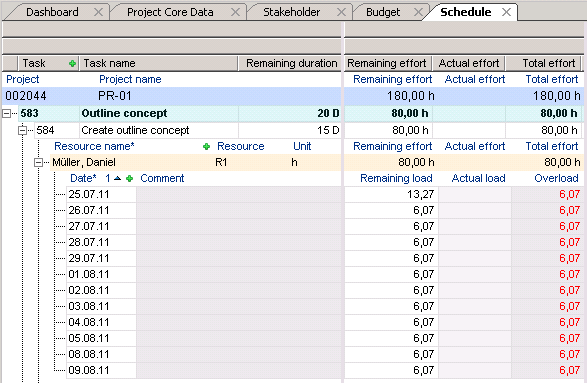Screen dimensions: 587x383
Task: Select the Comment column label
Action: pos(162,179)
